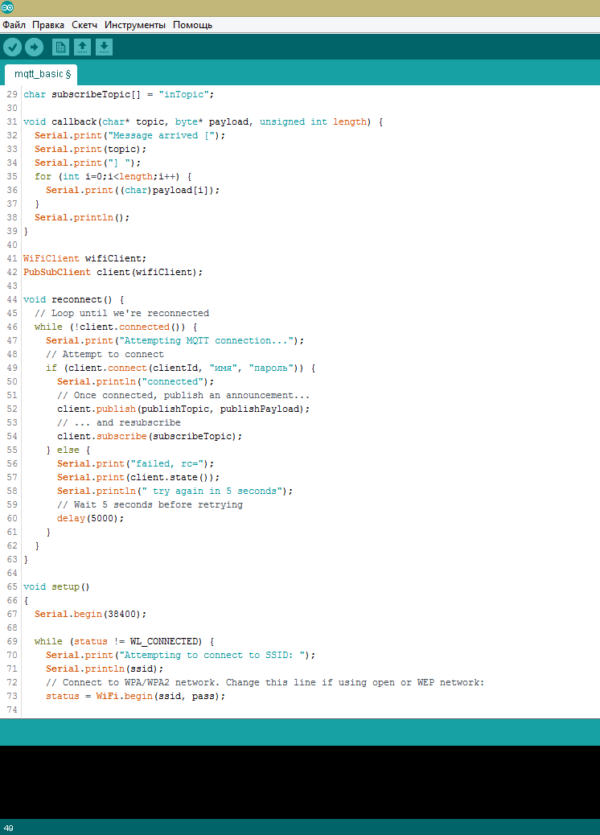600x835 pixels.
Task: Click the "пароль" string on line 49
Action: pyautogui.click(x=270, y=368)
